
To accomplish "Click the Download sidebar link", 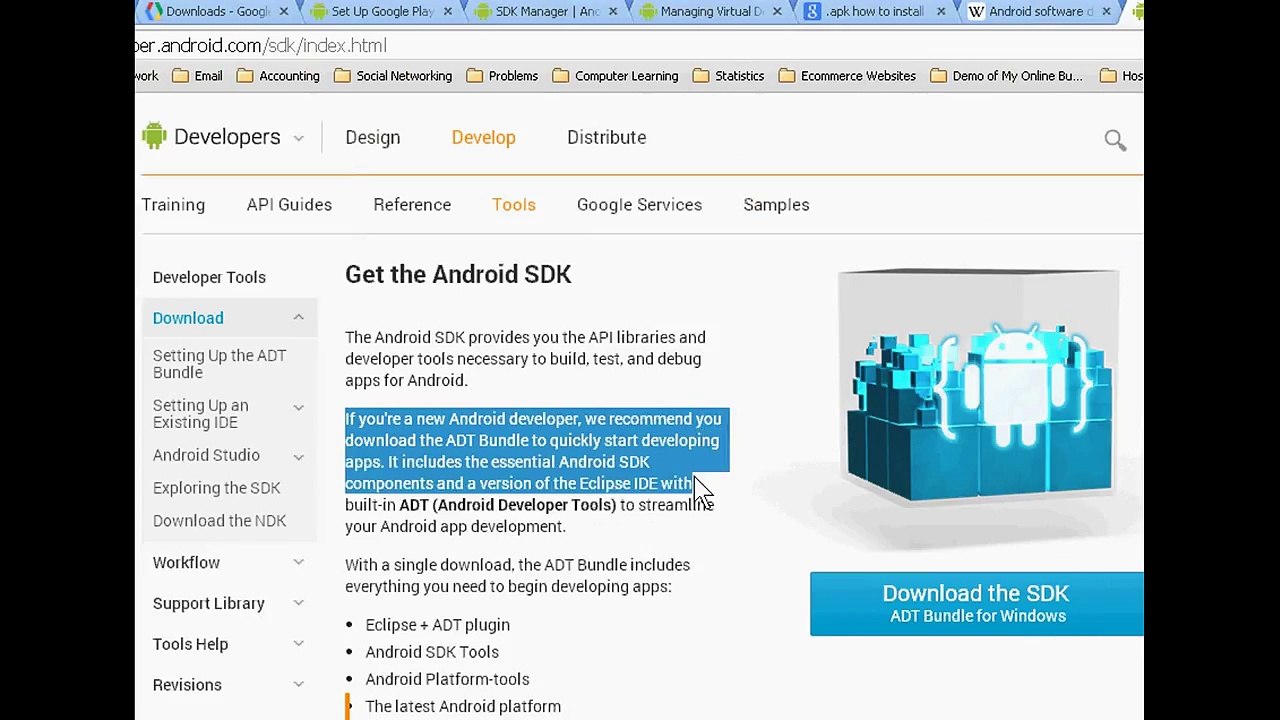I will pyautogui.click(x=188, y=318).
